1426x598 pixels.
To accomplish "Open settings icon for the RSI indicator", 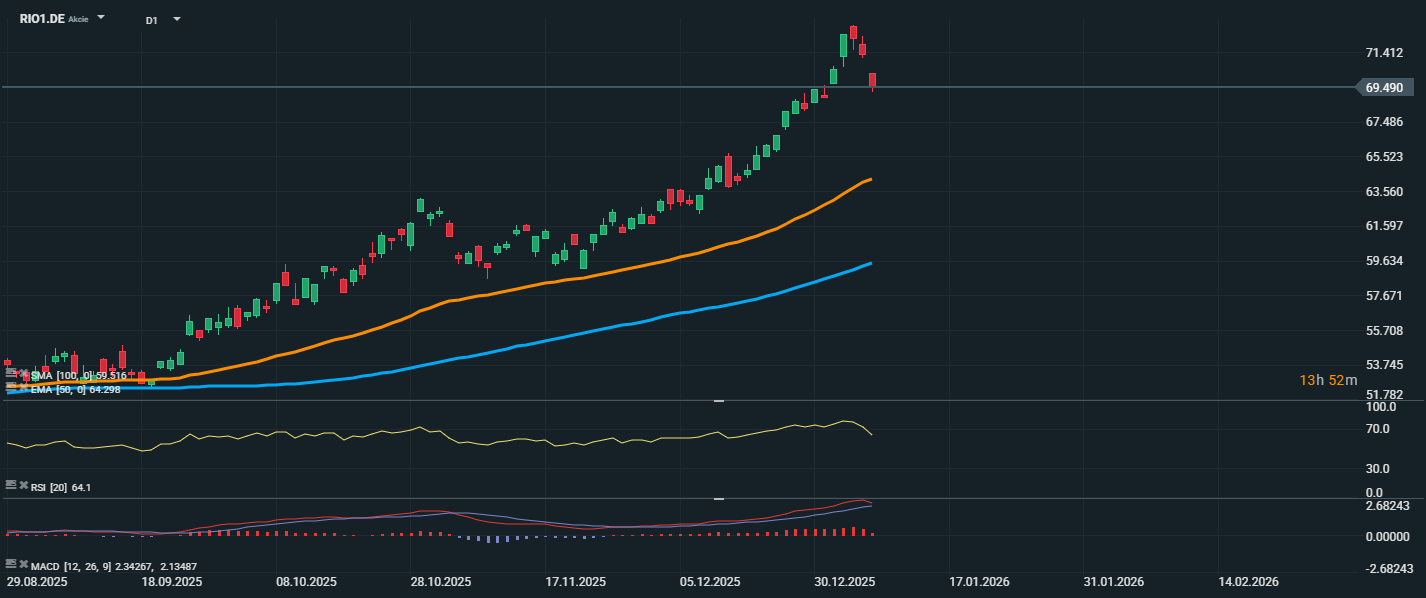I will coord(11,485).
